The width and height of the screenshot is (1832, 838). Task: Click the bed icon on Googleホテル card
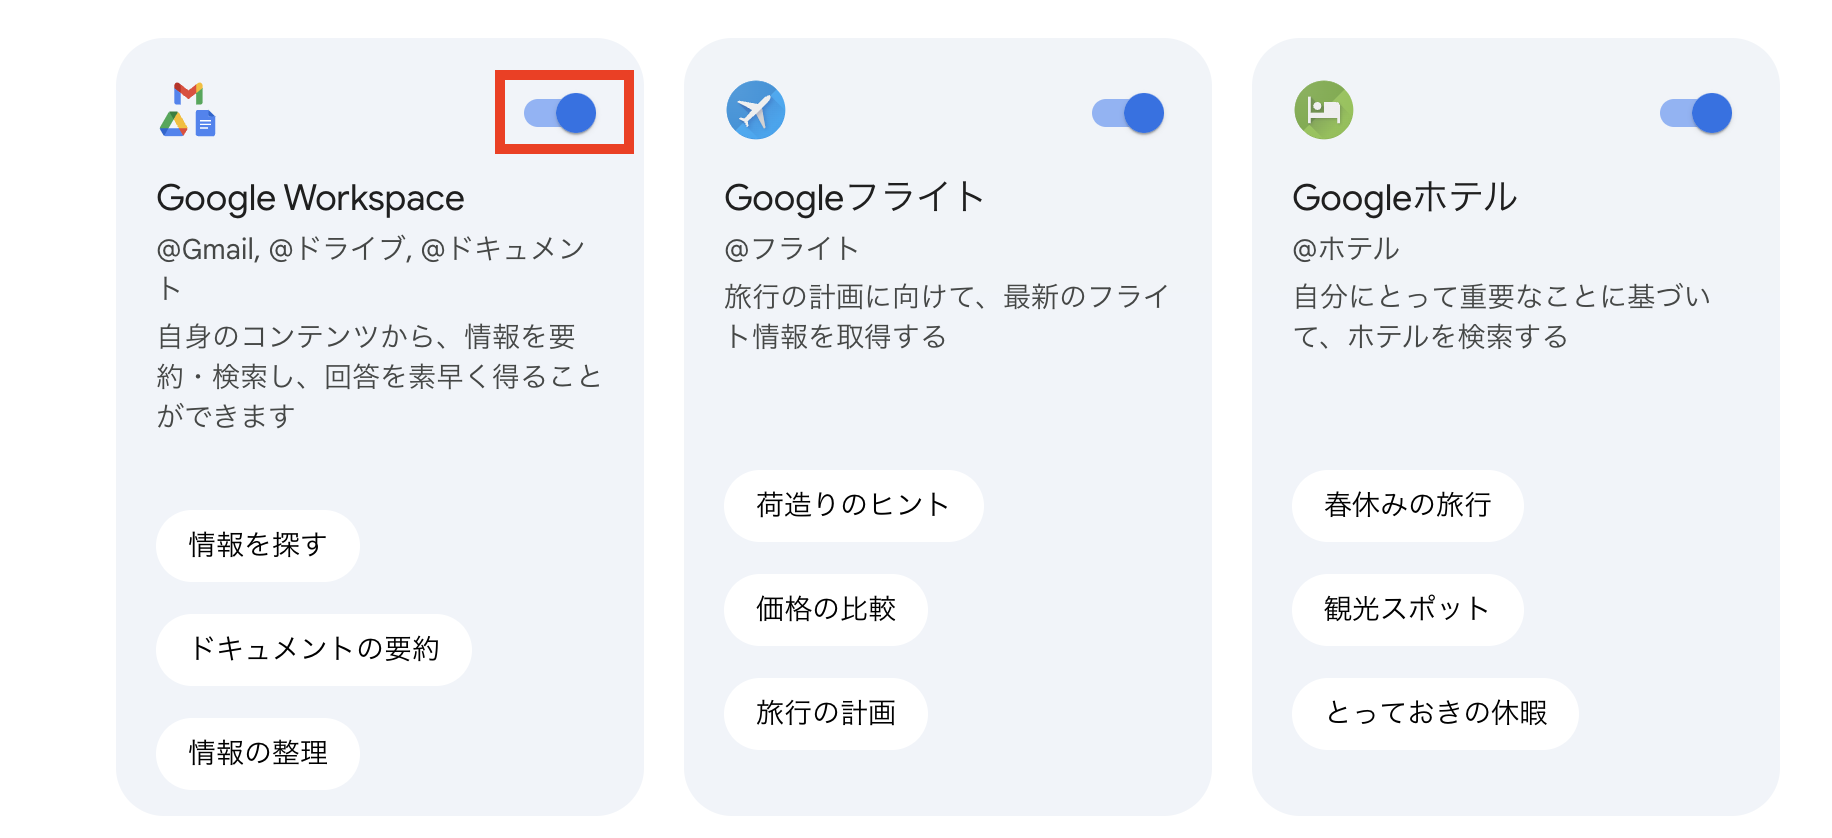pyautogui.click(x=1324, y=111)
